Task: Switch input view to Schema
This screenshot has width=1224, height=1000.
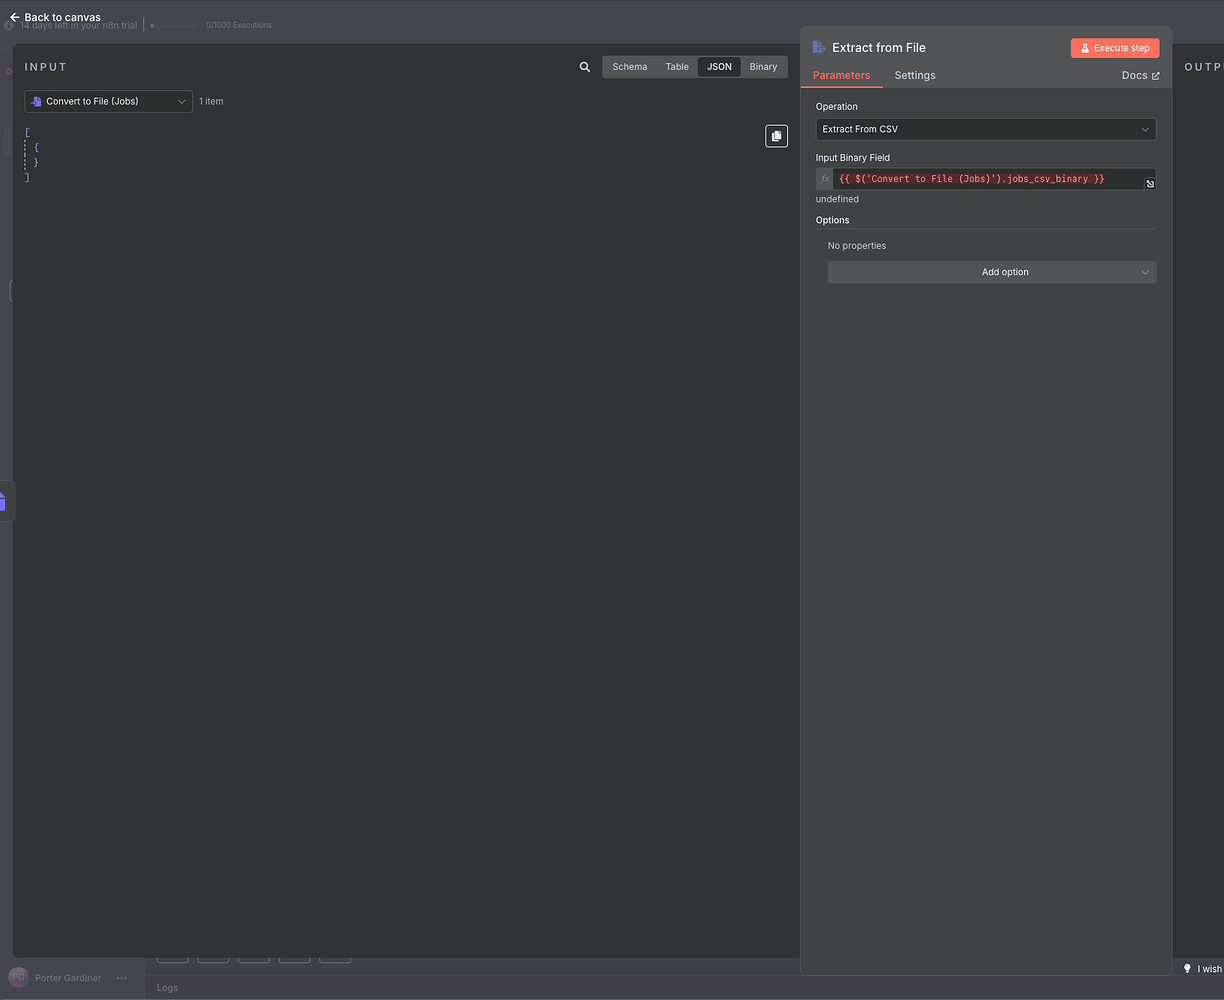Action: pyautogui.click(x=629, y=66)
